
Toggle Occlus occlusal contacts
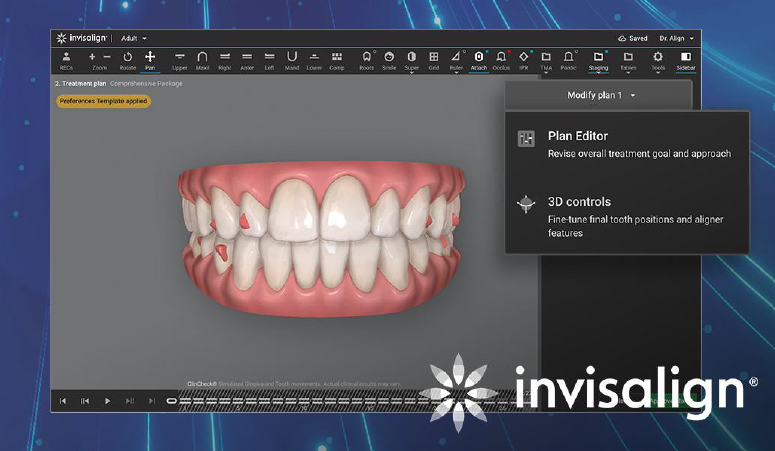501,61
